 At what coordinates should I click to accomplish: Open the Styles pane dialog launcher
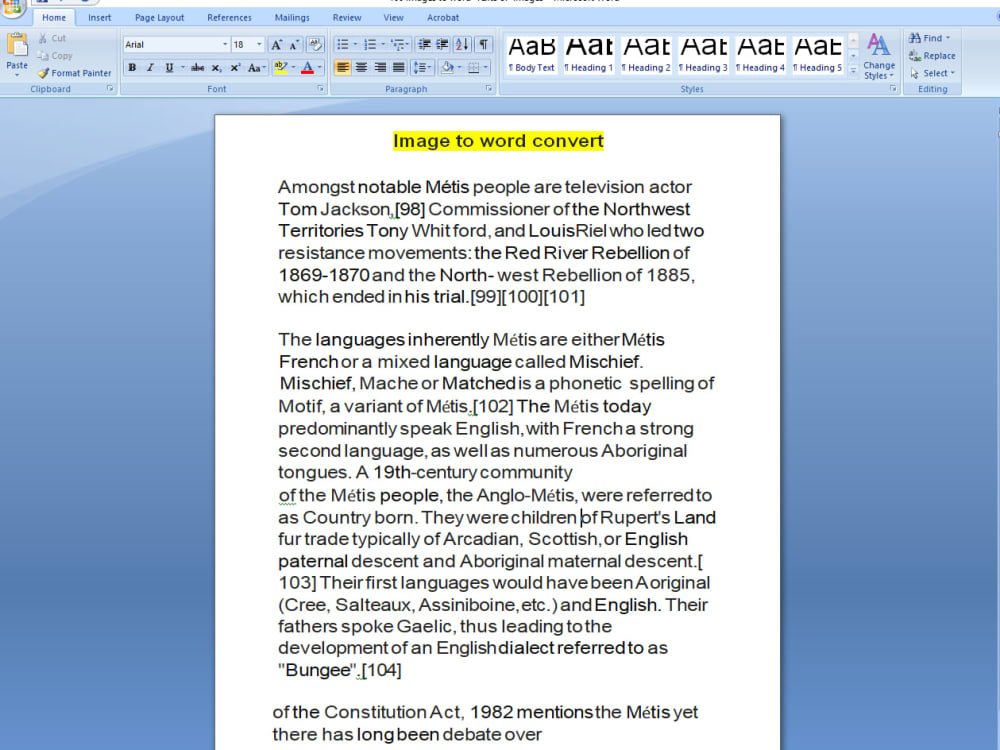coord(893,89)
